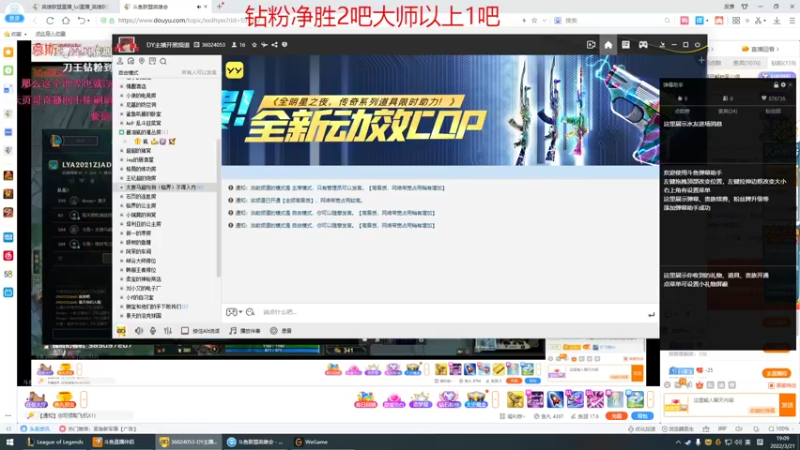Click the music note accompaniment button
This screenshot has width=800, height=450.
pos(245,331)
